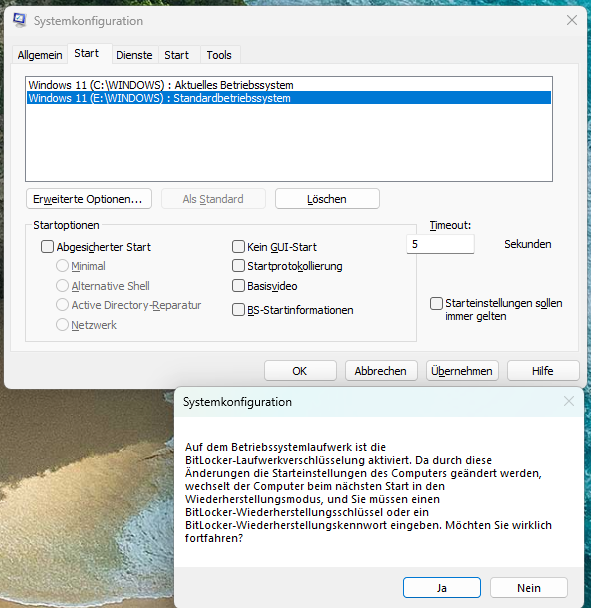Click Löschen to remove boot entry
This screenshot has width=591, height=608.
327,199
